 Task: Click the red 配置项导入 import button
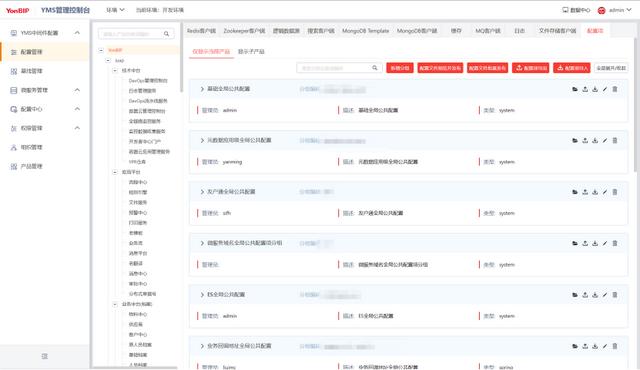click(x=572, y=68)
